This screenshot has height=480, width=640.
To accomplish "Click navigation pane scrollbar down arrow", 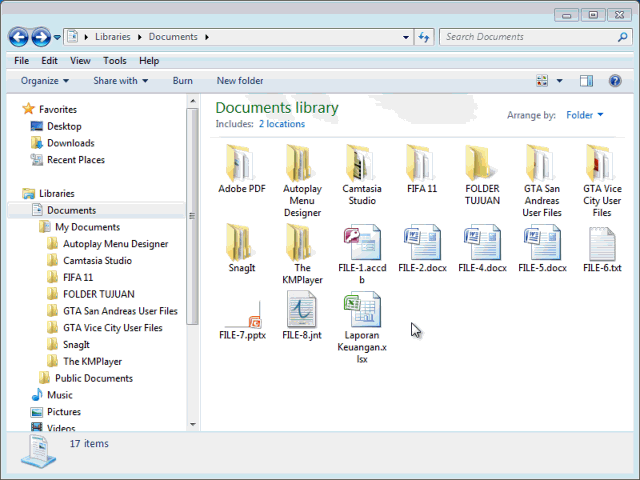I will (193, 424).
